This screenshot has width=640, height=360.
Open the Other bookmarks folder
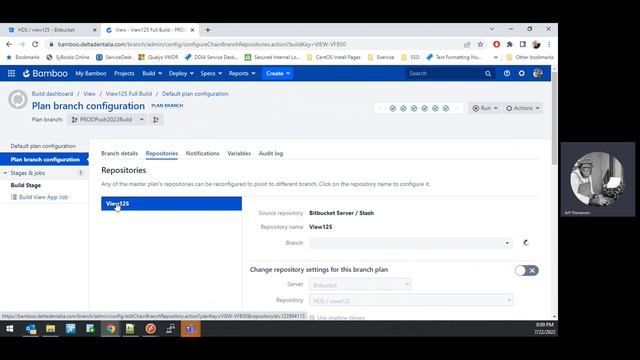point(530,57)
